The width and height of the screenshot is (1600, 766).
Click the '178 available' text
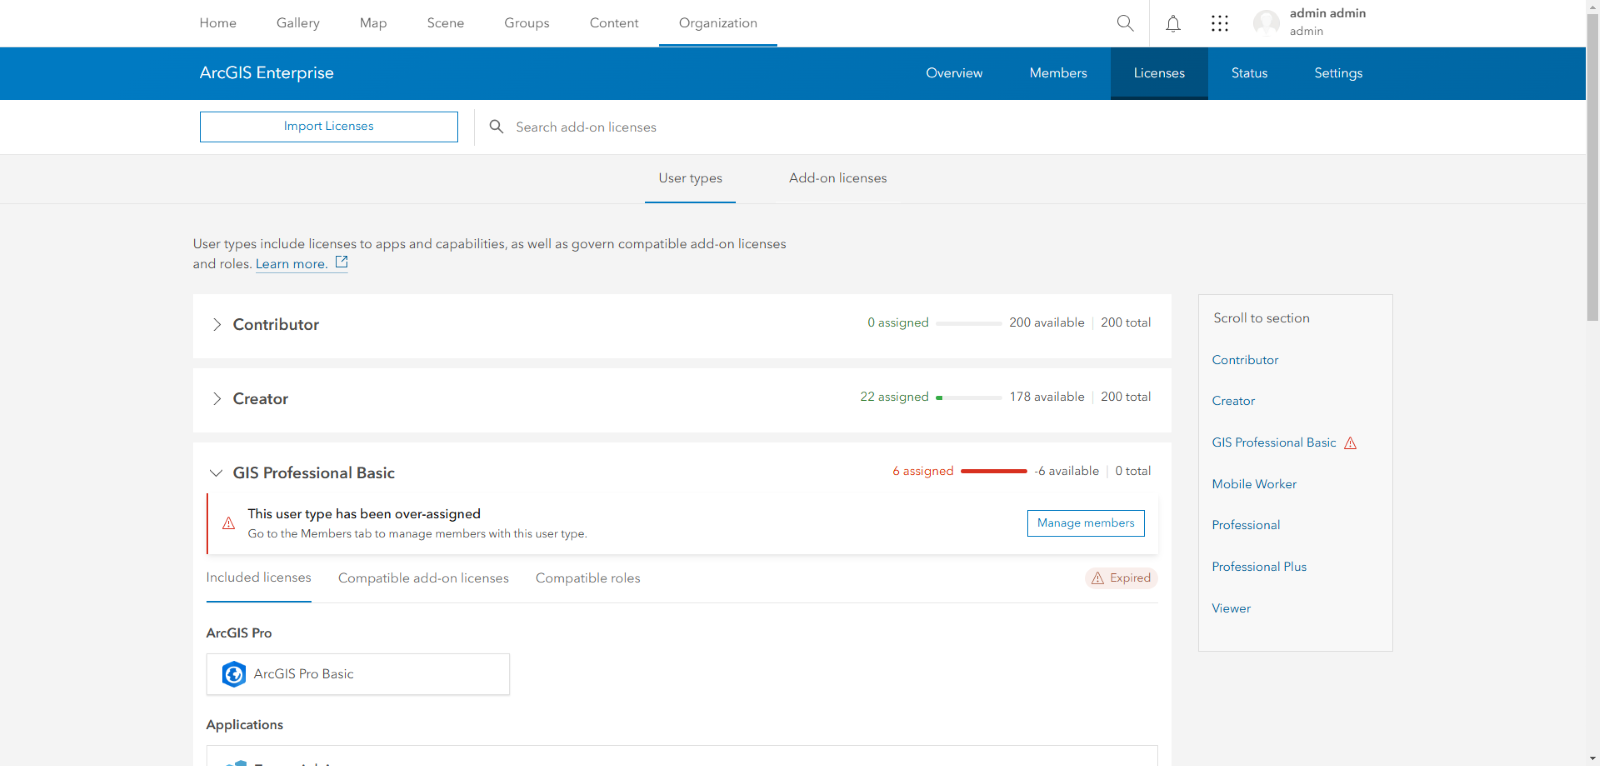pos(1047,397)
